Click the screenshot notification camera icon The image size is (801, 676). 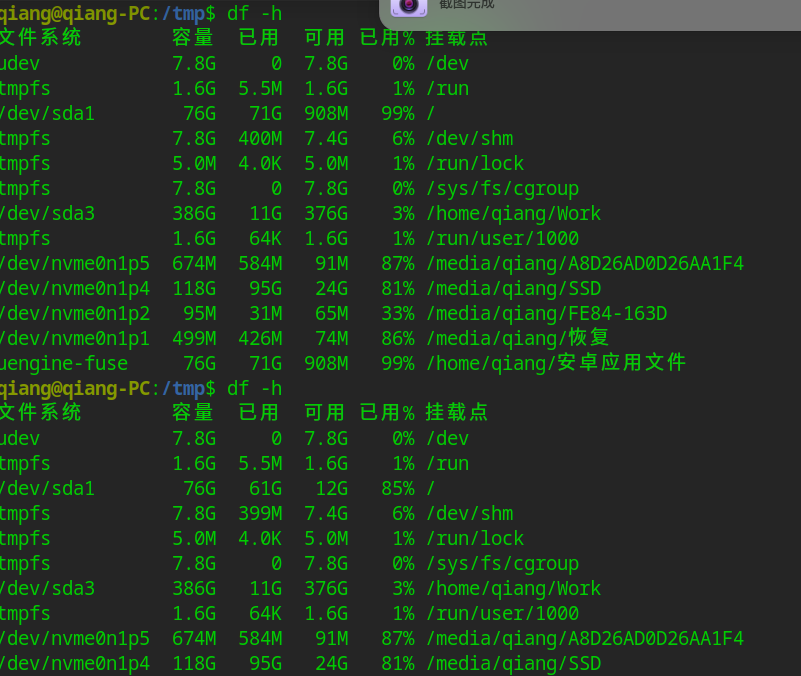pyautogui.click(x=409, y=6)
